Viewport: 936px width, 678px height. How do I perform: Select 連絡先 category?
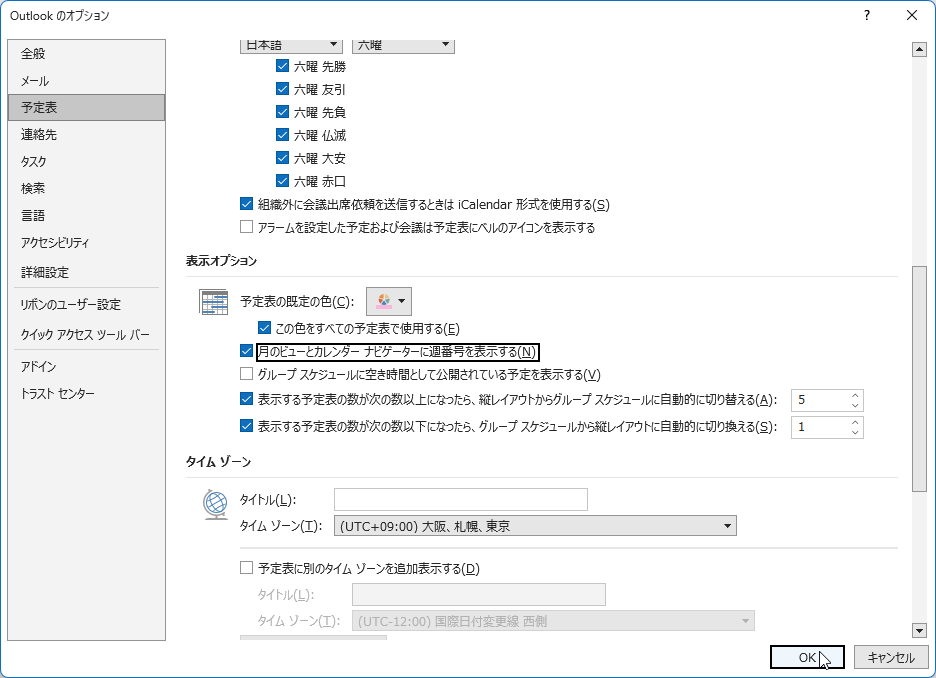87,134
